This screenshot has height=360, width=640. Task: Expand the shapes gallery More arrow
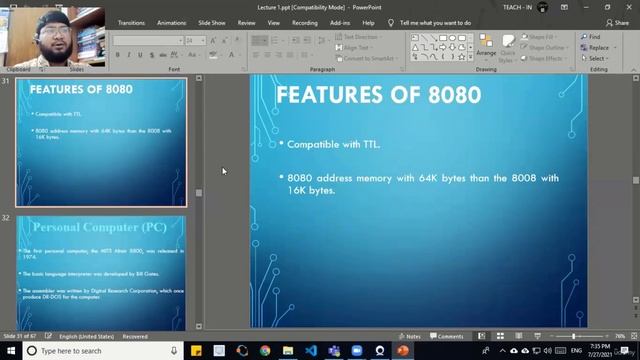(470, 58)
